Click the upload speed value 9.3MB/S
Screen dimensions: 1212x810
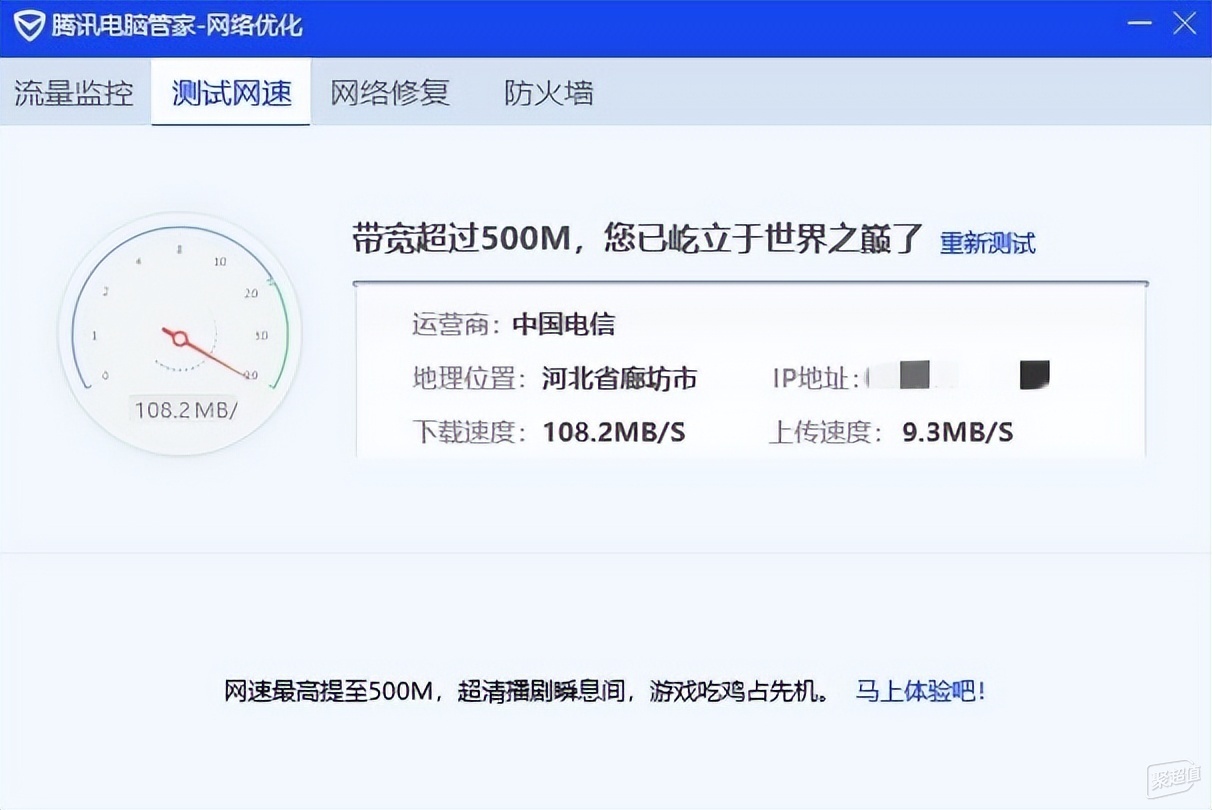pos(958,432)
